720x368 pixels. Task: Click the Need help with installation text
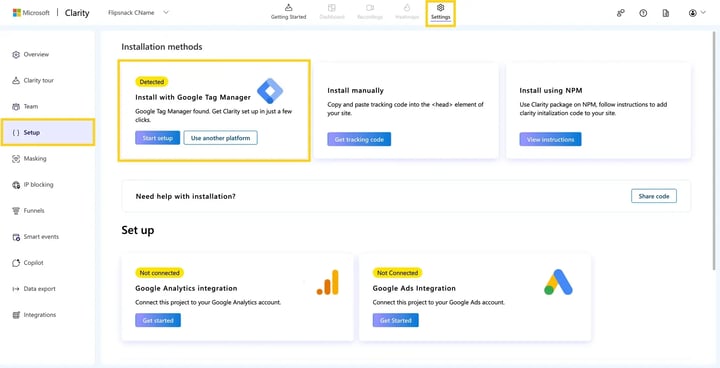click(x=186, y=196)
